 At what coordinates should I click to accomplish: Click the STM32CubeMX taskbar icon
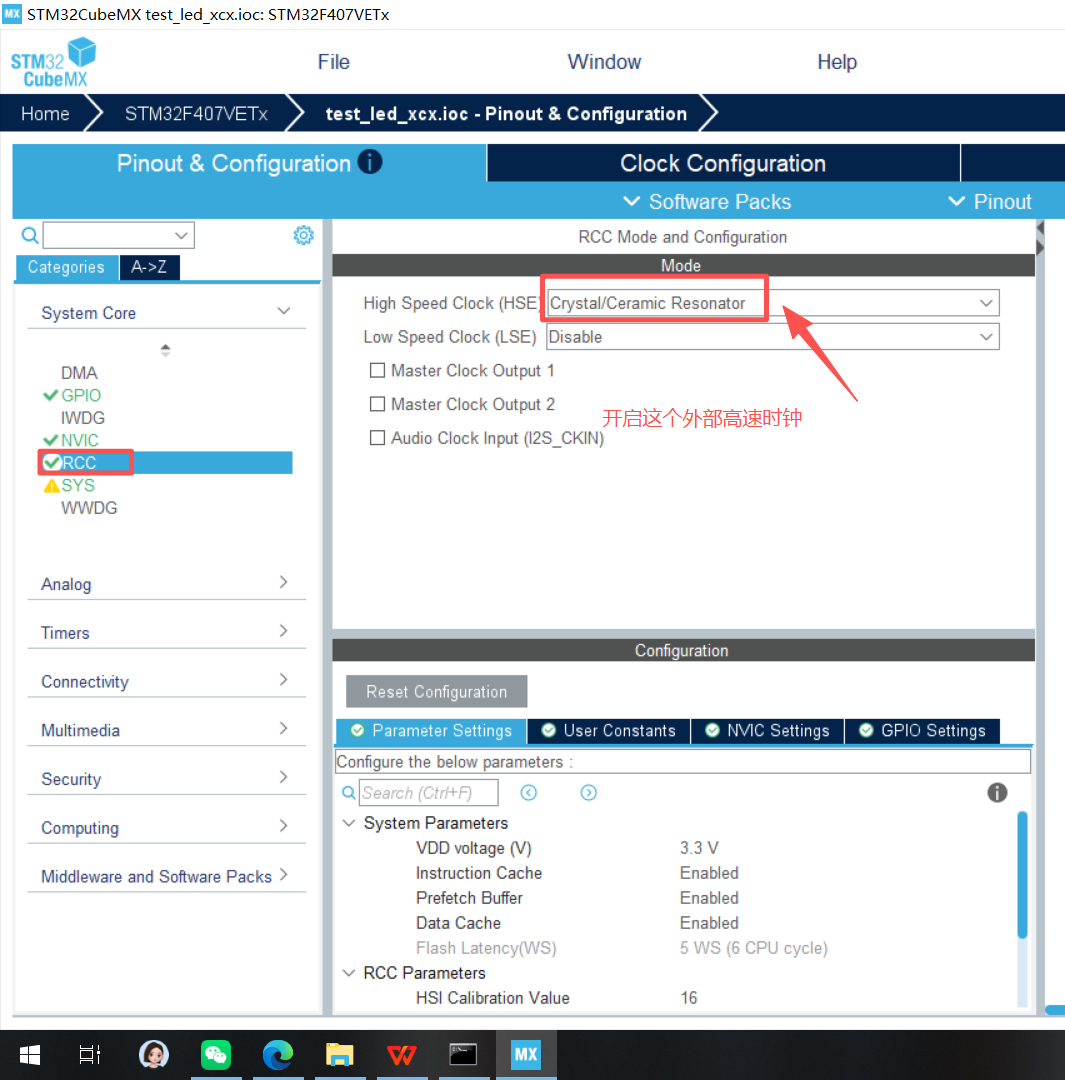pos(526,1055)
